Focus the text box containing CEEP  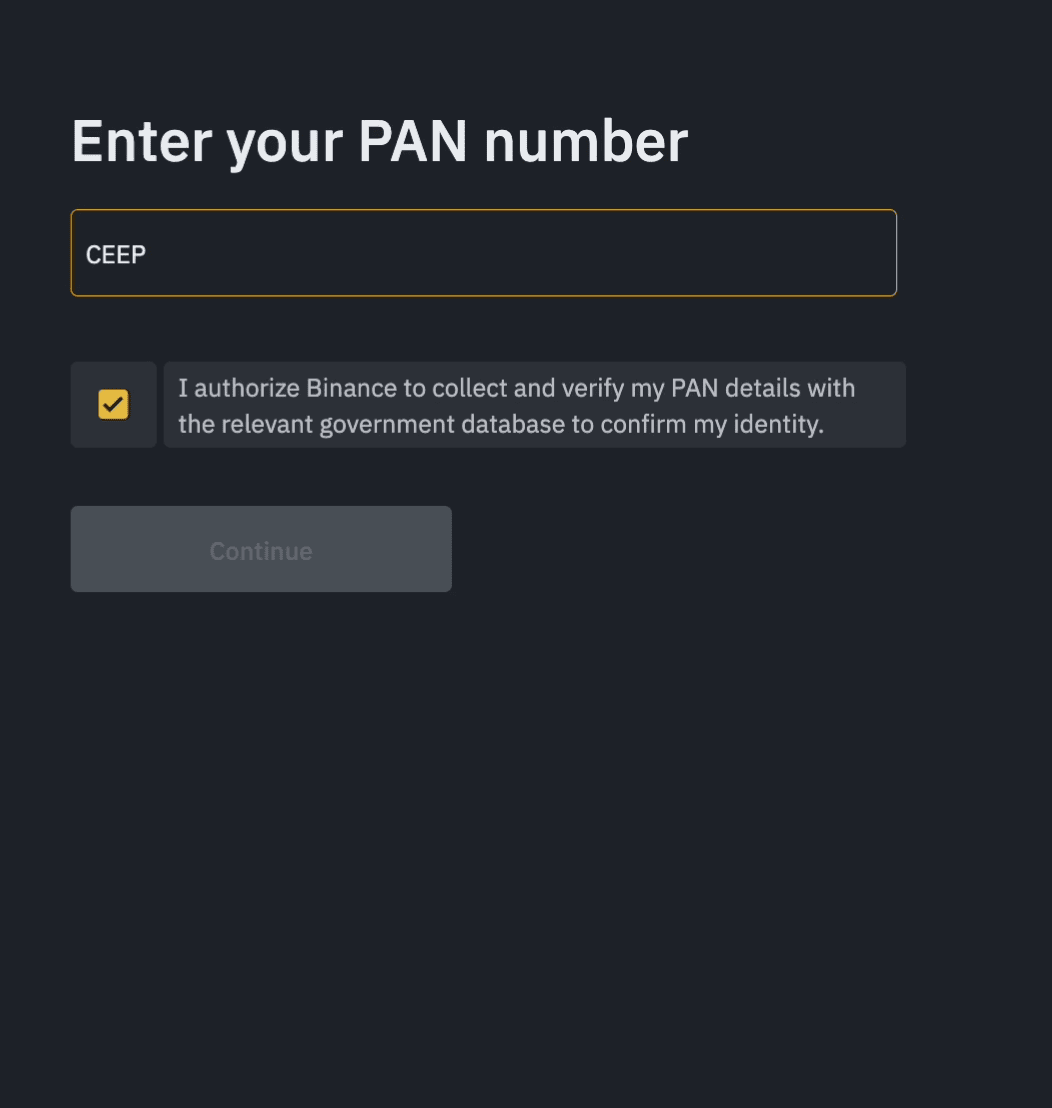[x=483, y=253]
